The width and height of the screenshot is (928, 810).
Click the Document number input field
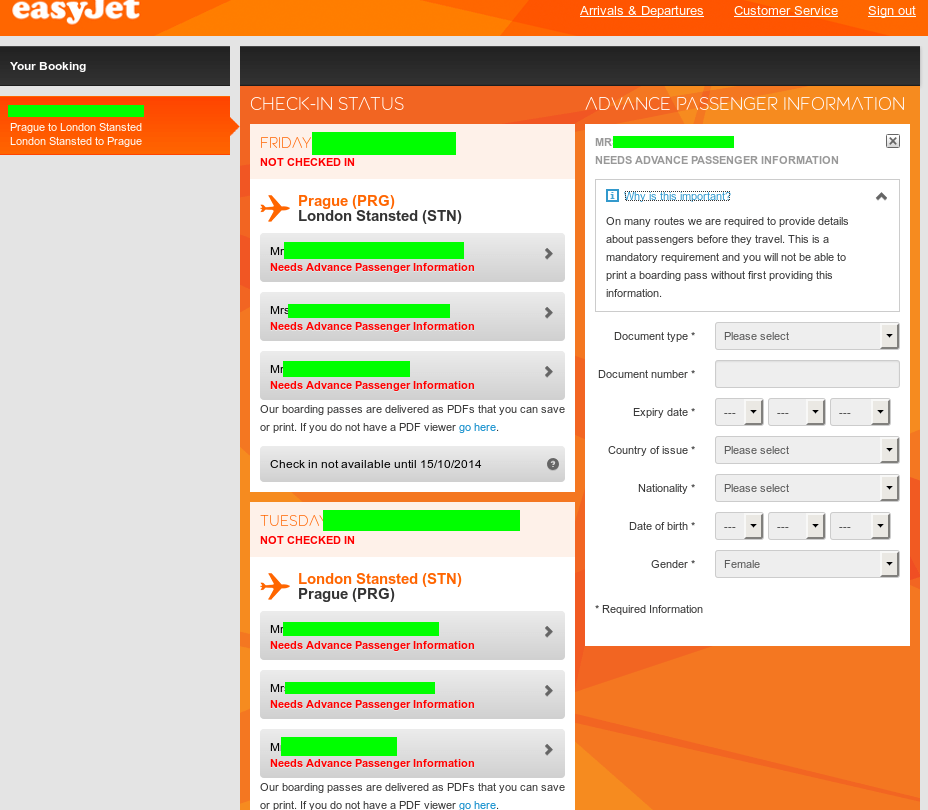pyautogui.click(x=807, y=374)
